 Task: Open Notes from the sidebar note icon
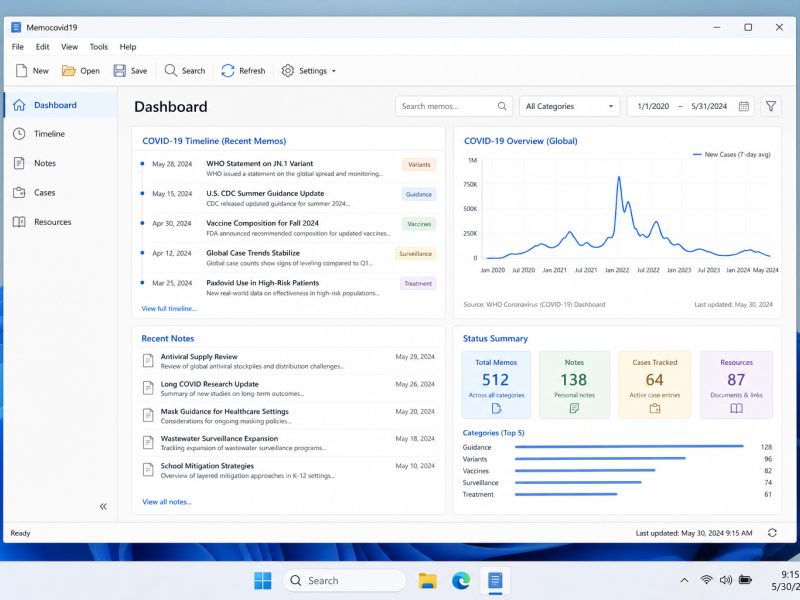pos(19,163)
